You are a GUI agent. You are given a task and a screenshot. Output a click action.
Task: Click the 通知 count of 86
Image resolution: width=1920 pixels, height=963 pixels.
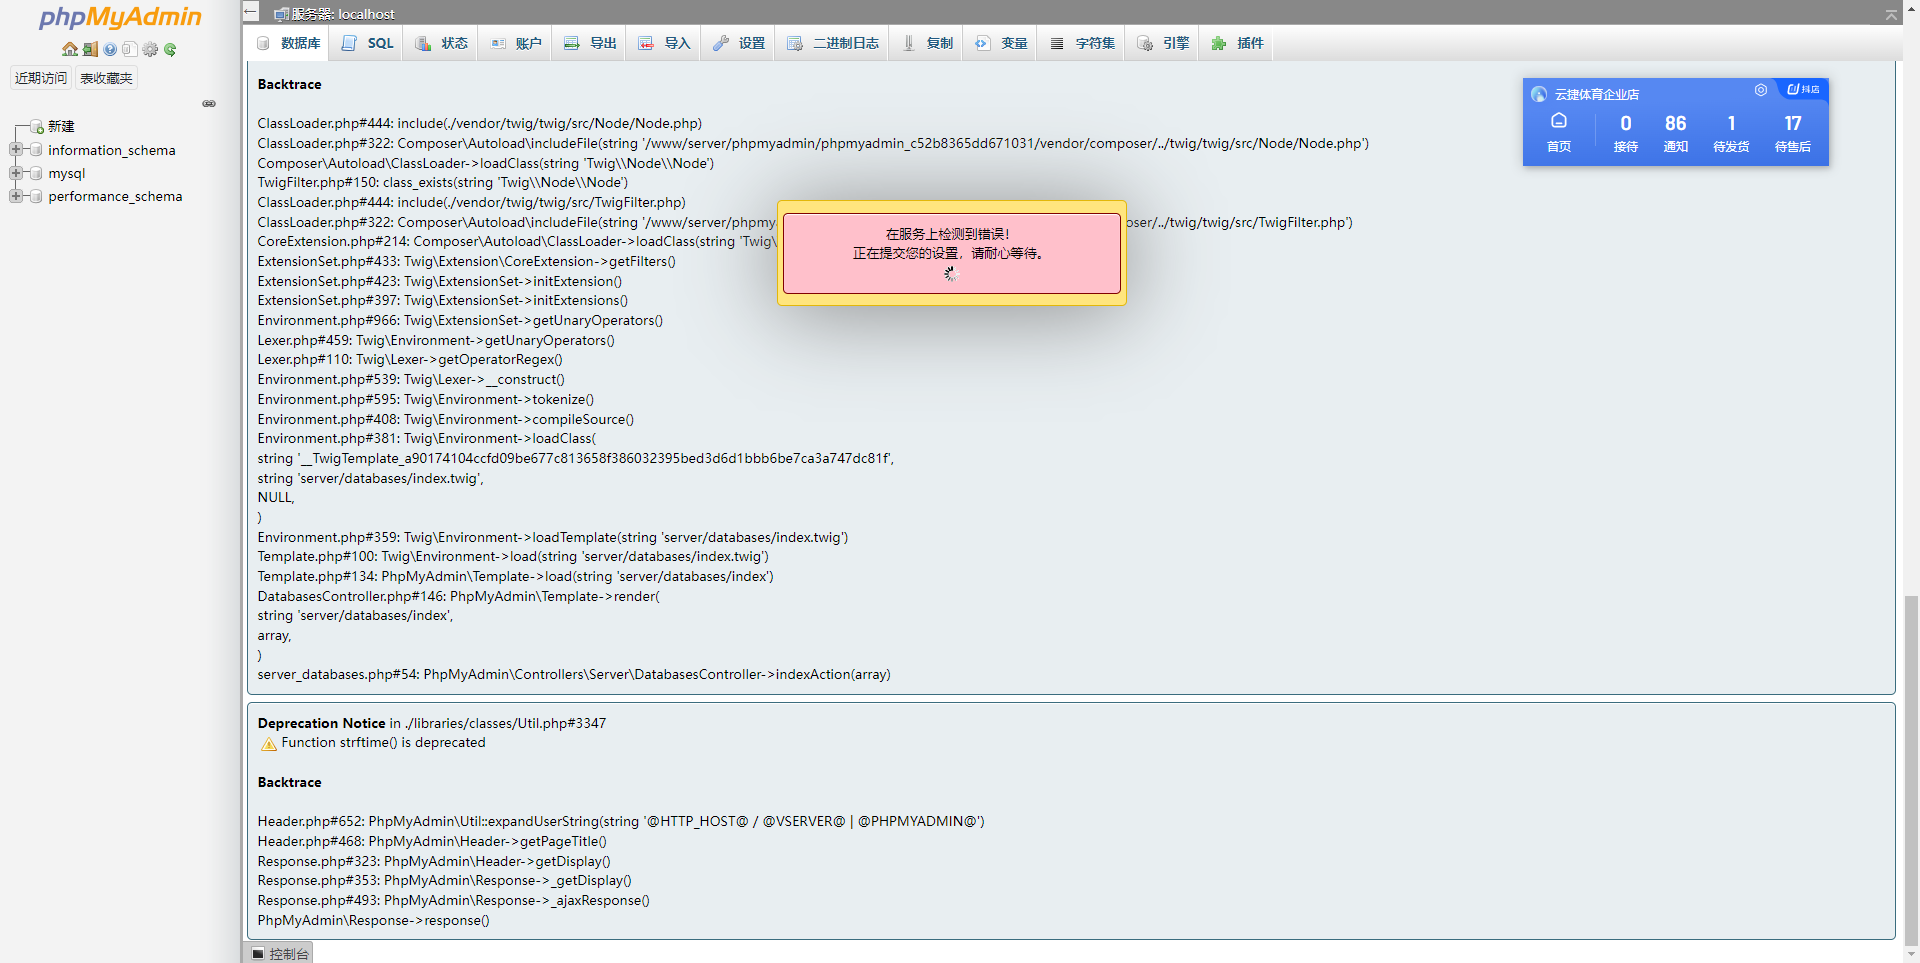[1676, 132]
